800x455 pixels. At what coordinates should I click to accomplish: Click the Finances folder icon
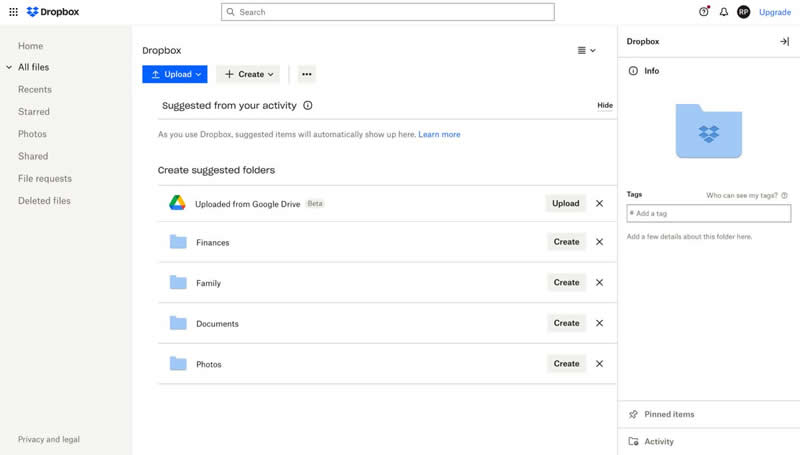(178, 242)
